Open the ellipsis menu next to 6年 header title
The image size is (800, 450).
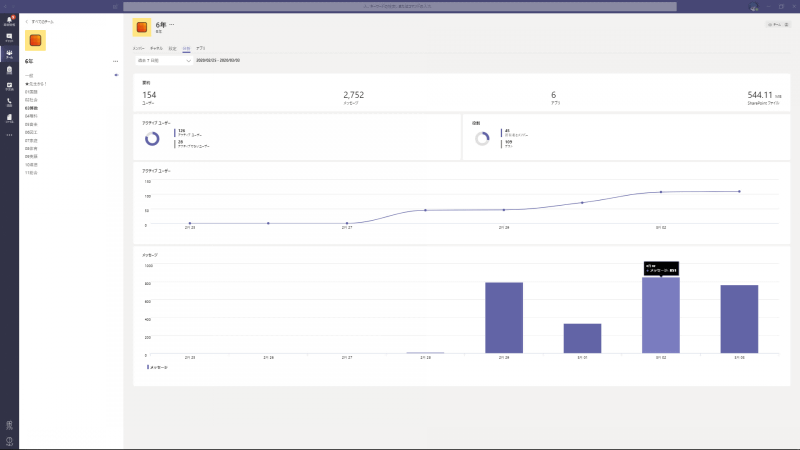pyautogui.click(x=171, y=24)
